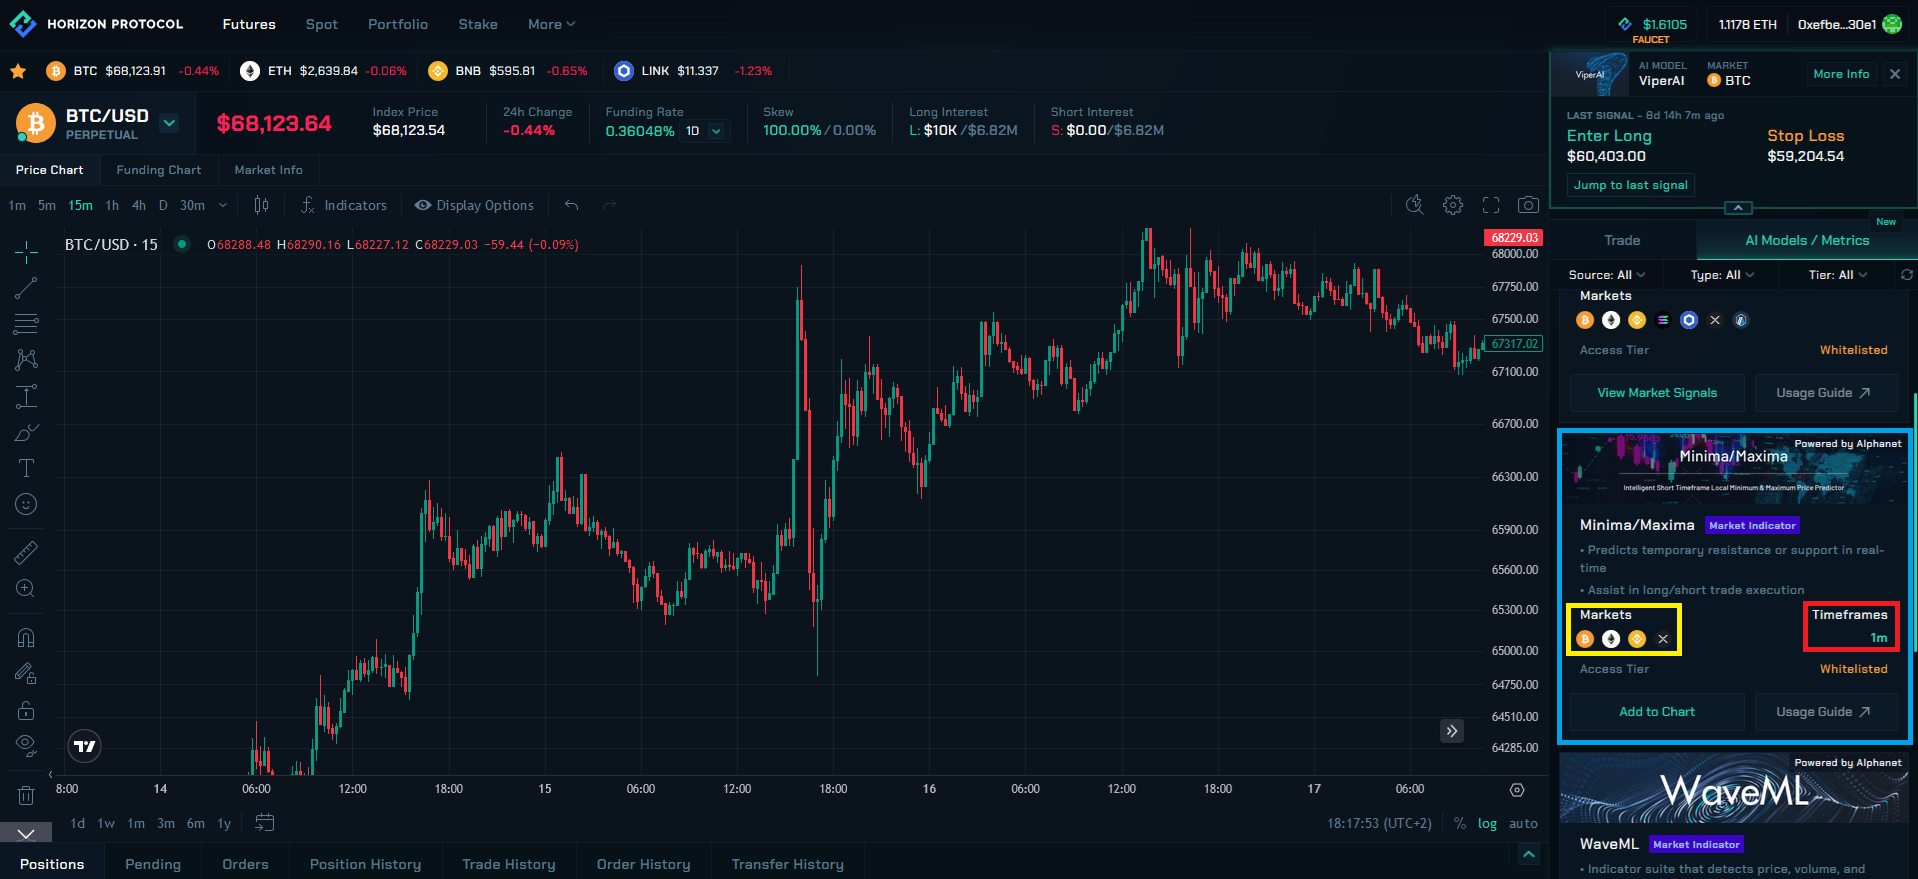
Task: Select the forecasting projection tool
Action: click(26, 396)
